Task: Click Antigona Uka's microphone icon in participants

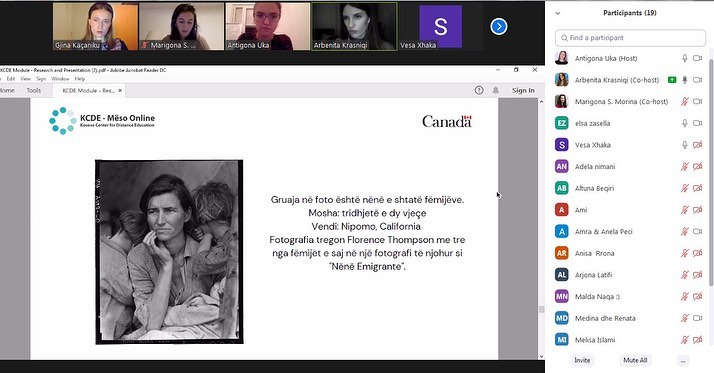Action: [x=684, y=58]
